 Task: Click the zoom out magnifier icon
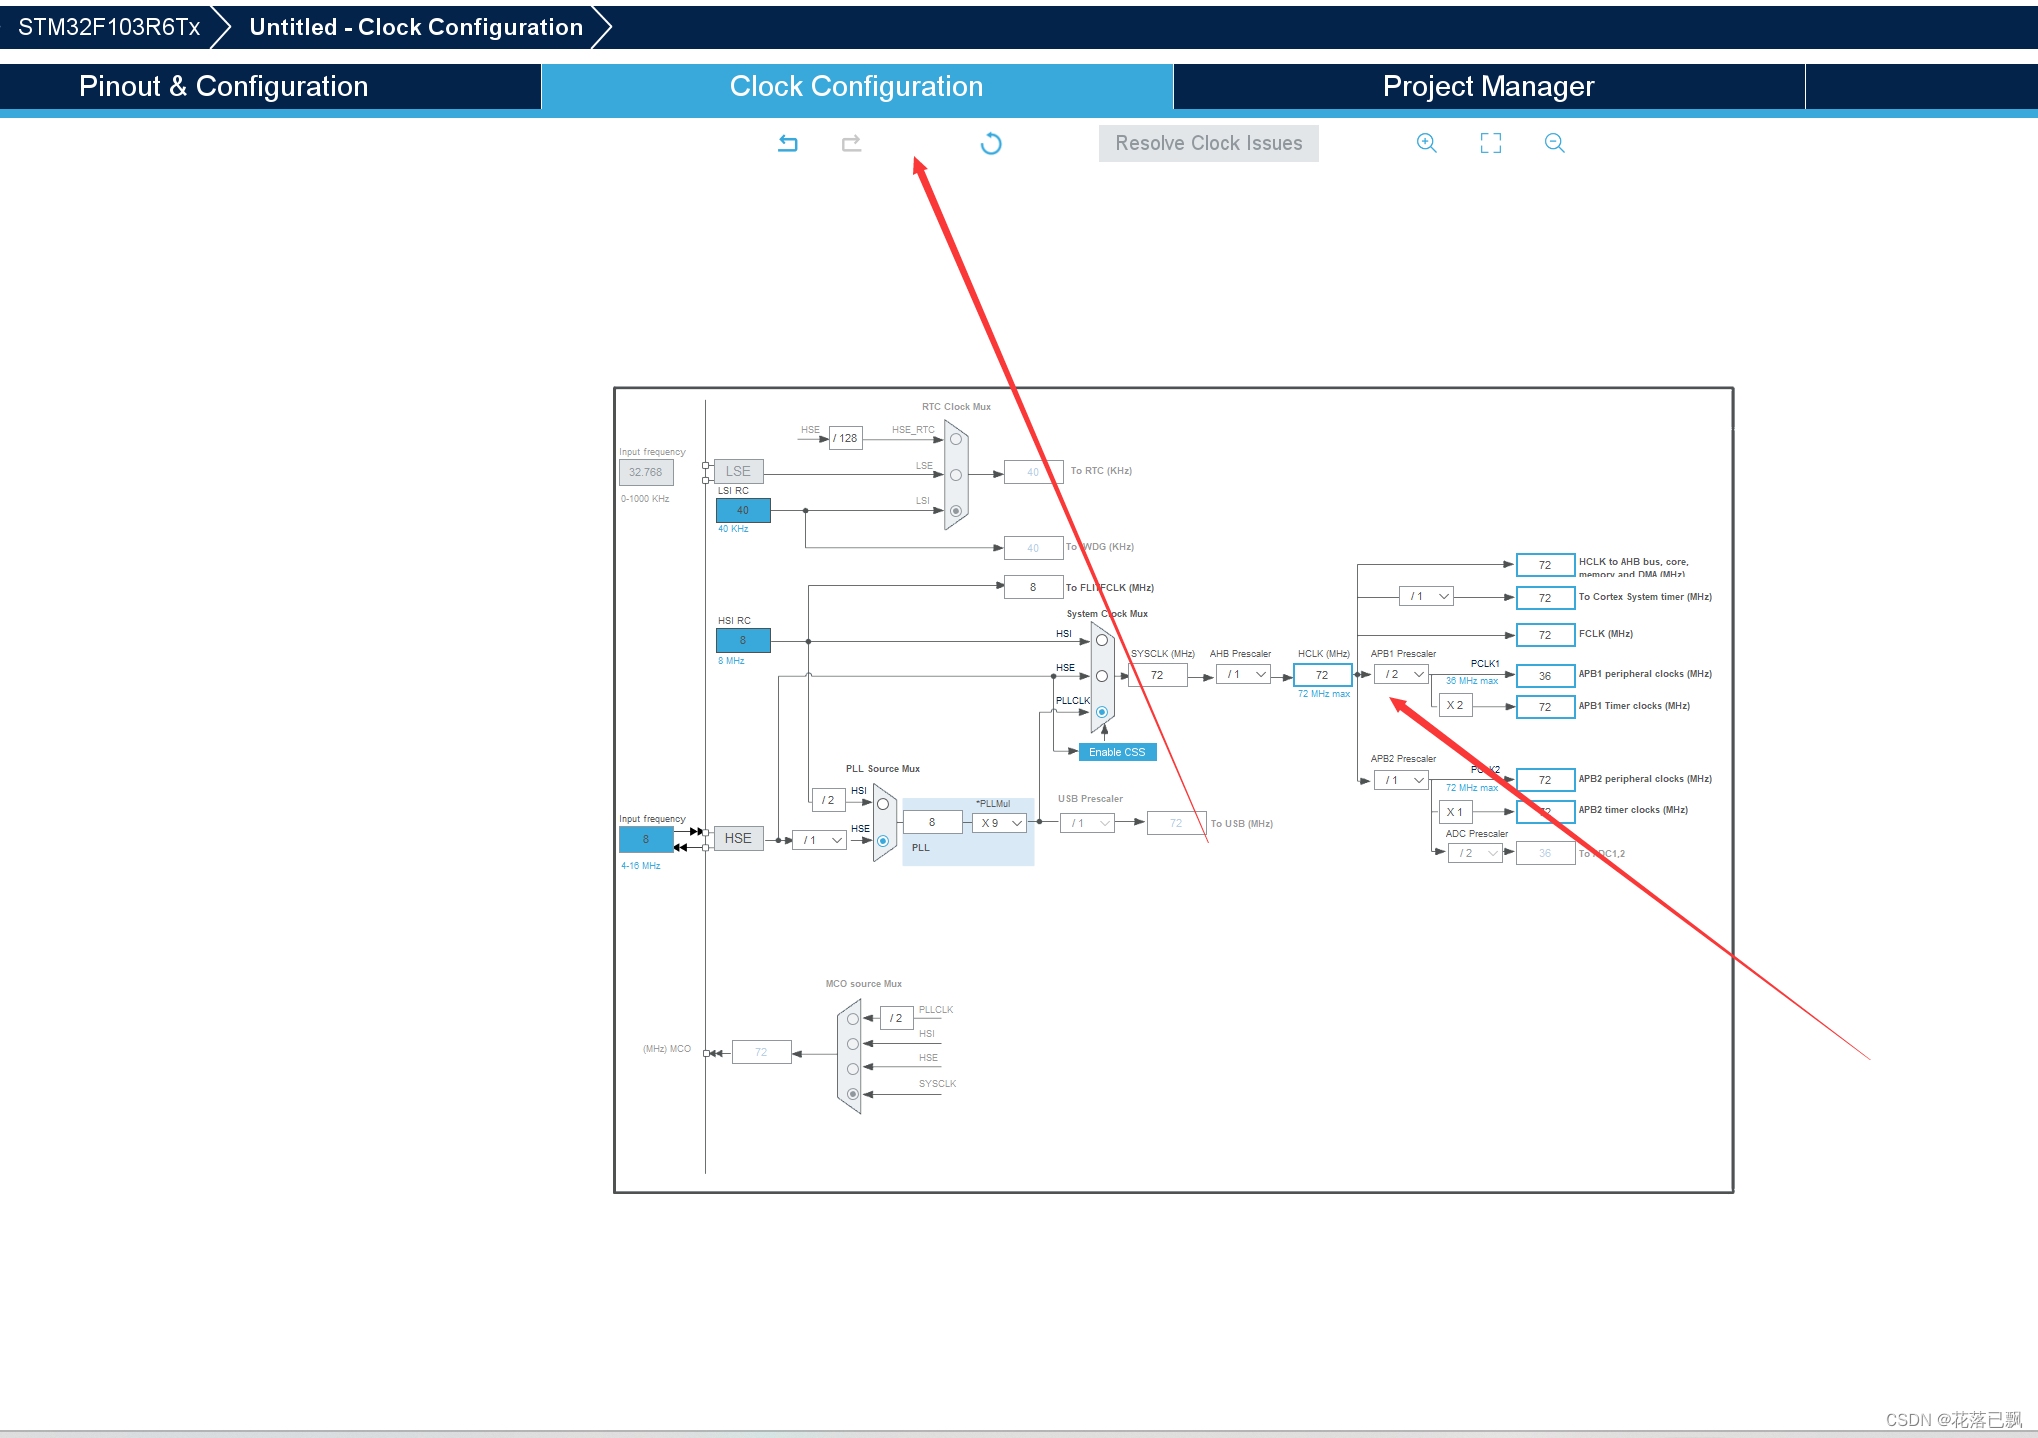pyautogui.click(x=1554, y=143)
